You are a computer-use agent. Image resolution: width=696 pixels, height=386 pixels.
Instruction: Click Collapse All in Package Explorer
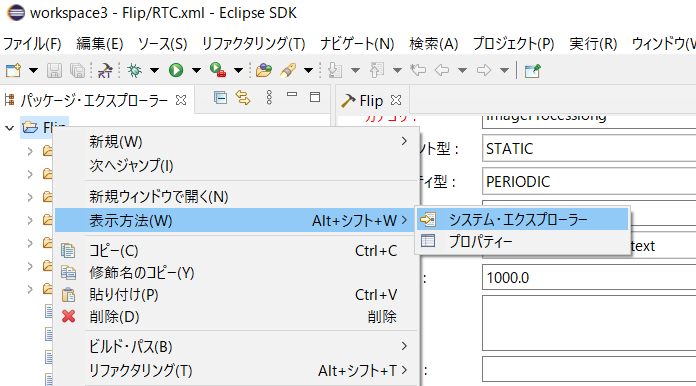point(220,97)
